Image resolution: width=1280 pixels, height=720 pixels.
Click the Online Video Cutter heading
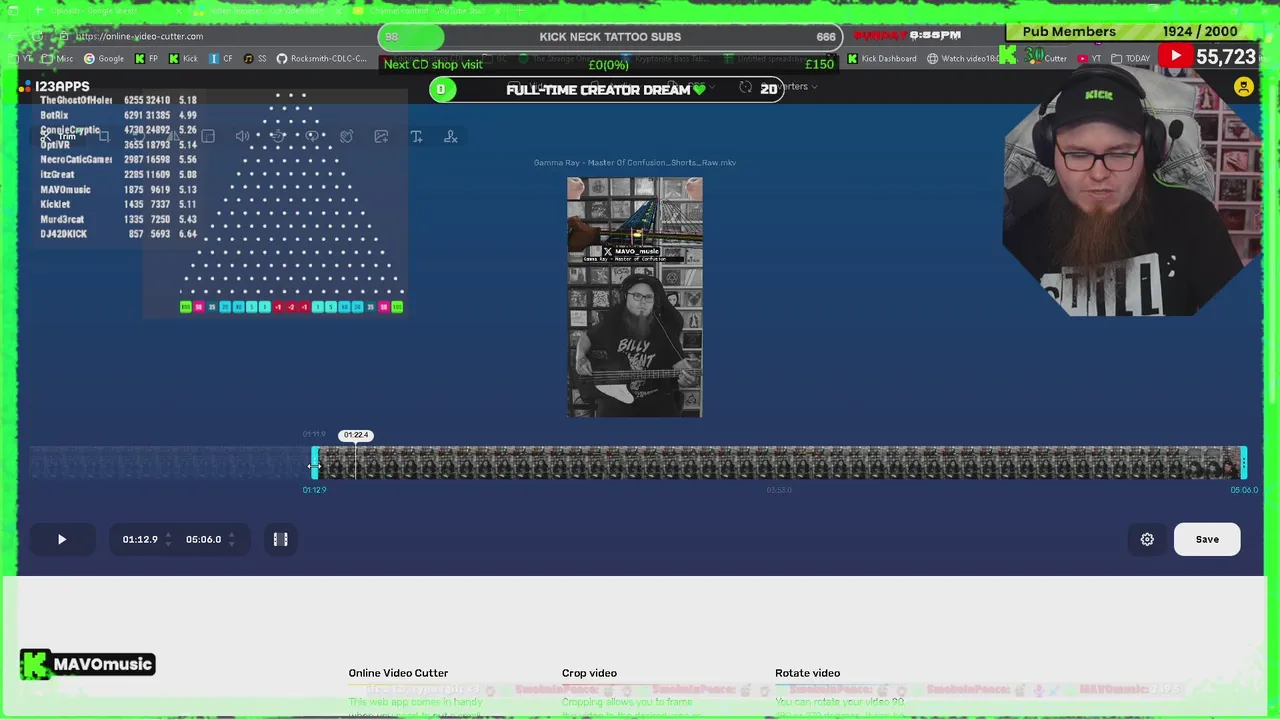398,673
